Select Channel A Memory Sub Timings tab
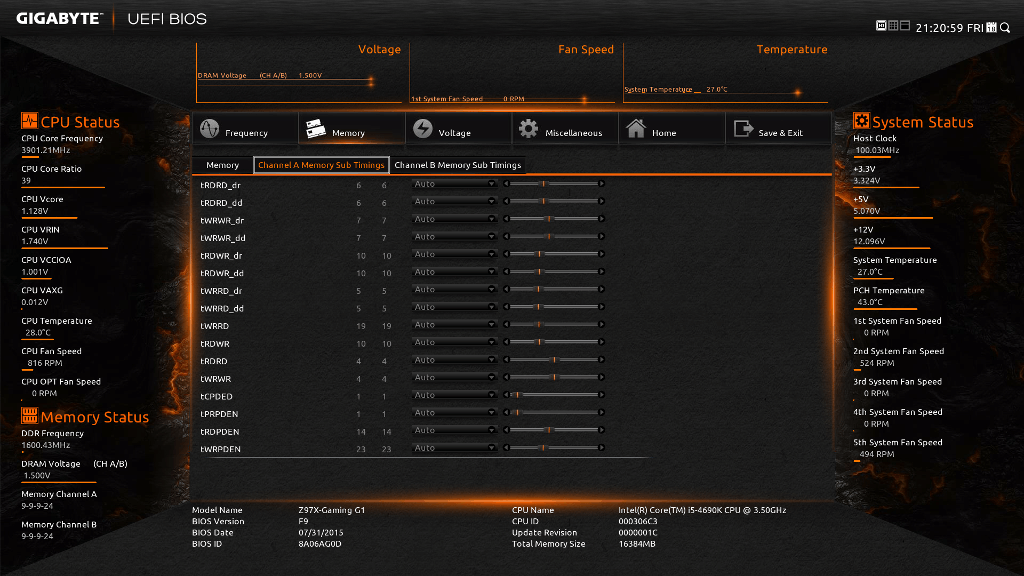 [321, 165]
